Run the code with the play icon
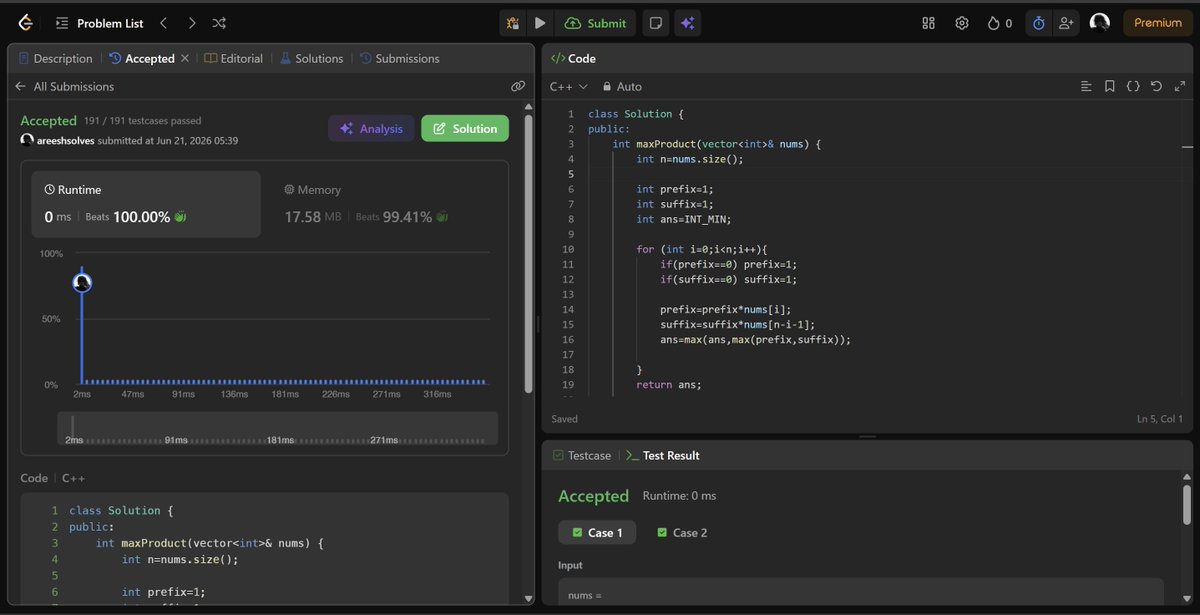 click(x=540, y=22)
